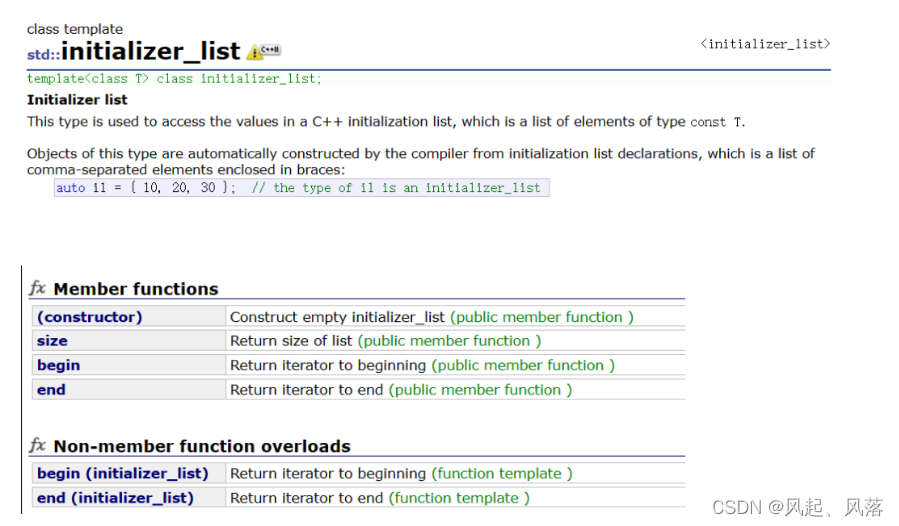
Task: Click the bold 'Initializer list' subheading
Action: coord(77,100)
